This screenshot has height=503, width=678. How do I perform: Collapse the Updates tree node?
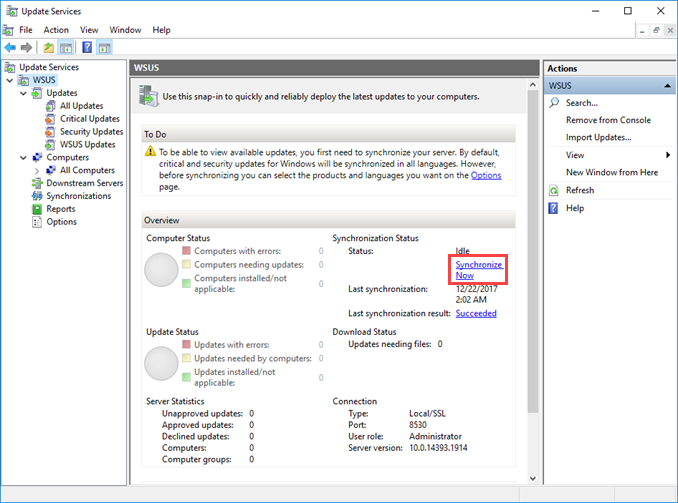(x=23, y=93)
